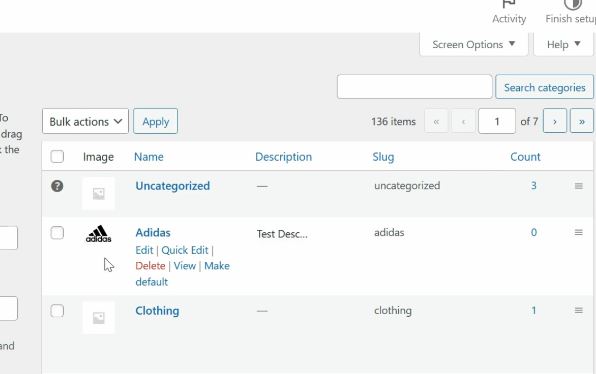The image size is (596, 374).
Task: Open the Activity flag icon
Action: coord(509,4)
